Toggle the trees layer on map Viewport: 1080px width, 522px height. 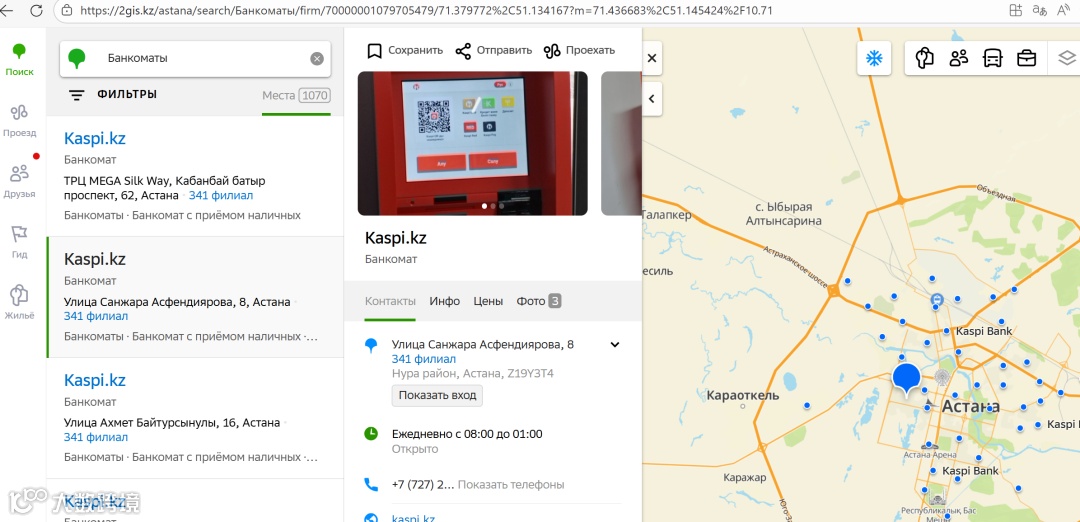924,59
